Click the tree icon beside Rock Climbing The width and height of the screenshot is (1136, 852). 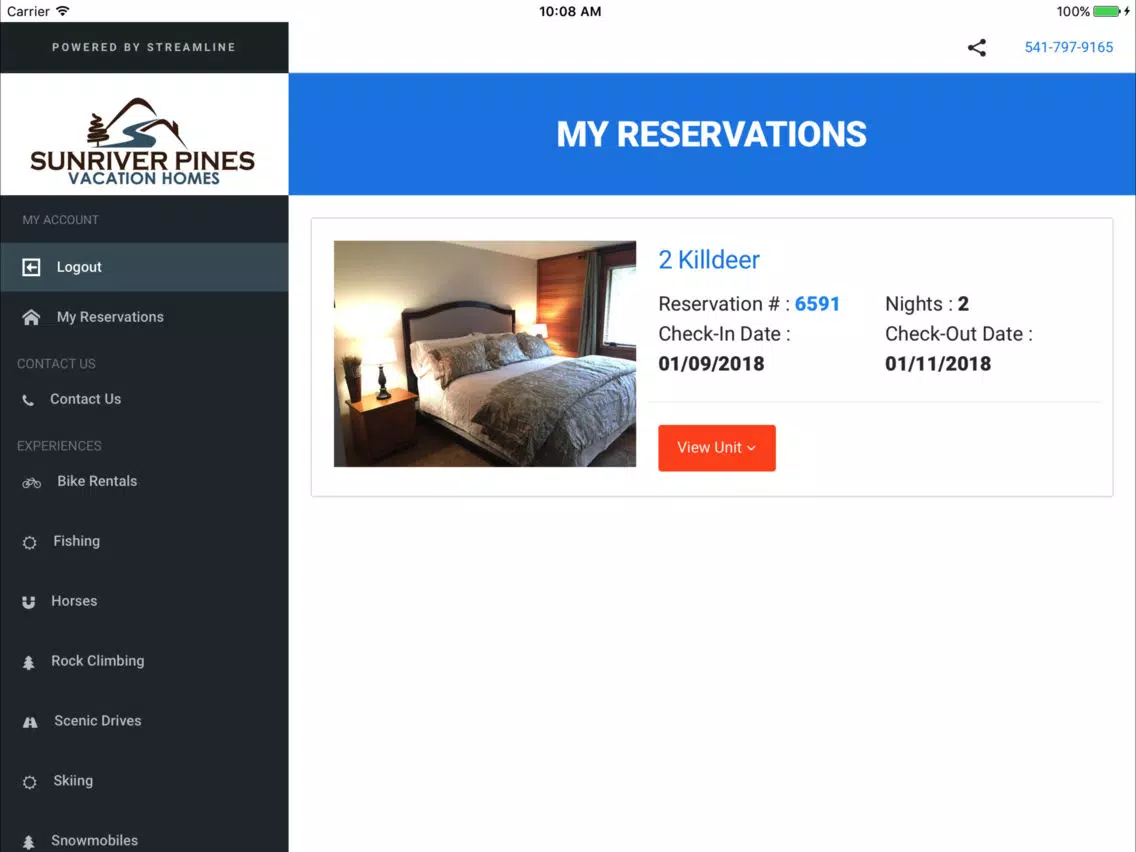coord(28,662)
